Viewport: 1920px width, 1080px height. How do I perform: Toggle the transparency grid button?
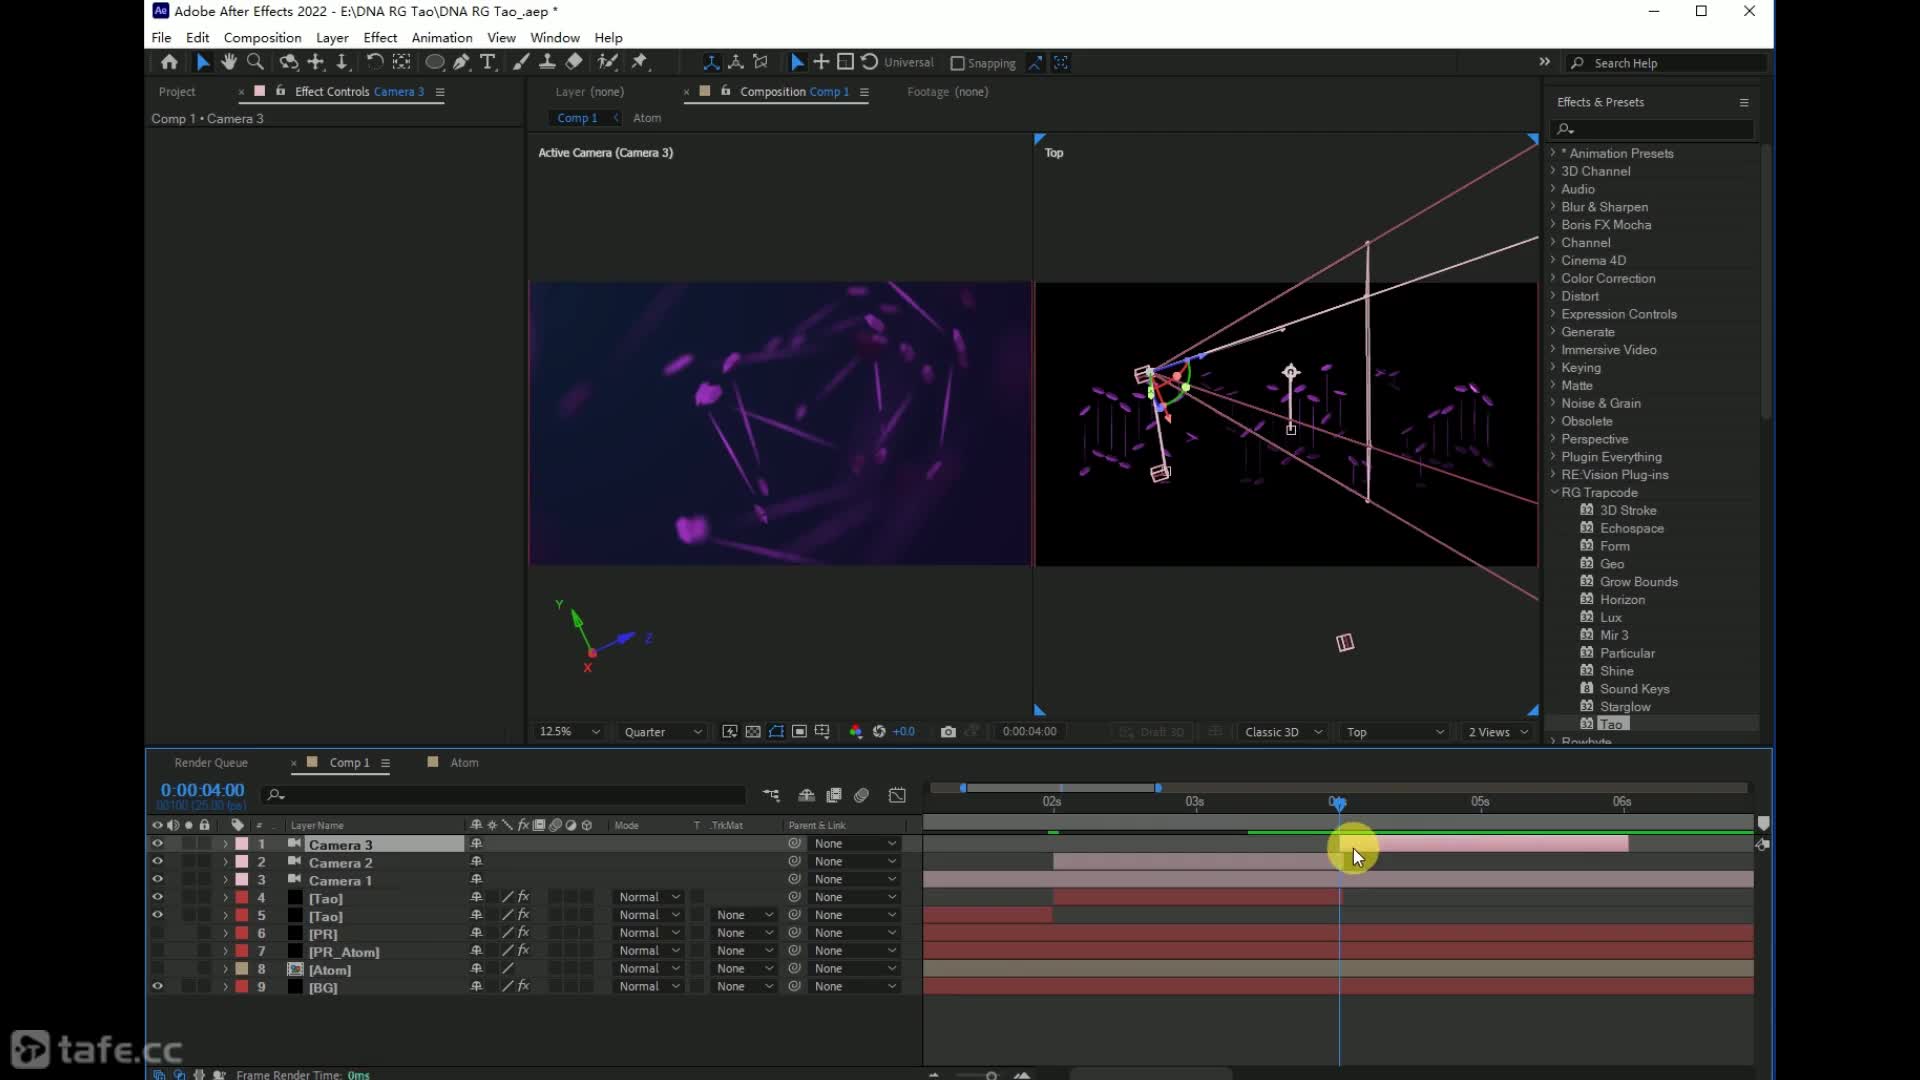pos(753,732)
